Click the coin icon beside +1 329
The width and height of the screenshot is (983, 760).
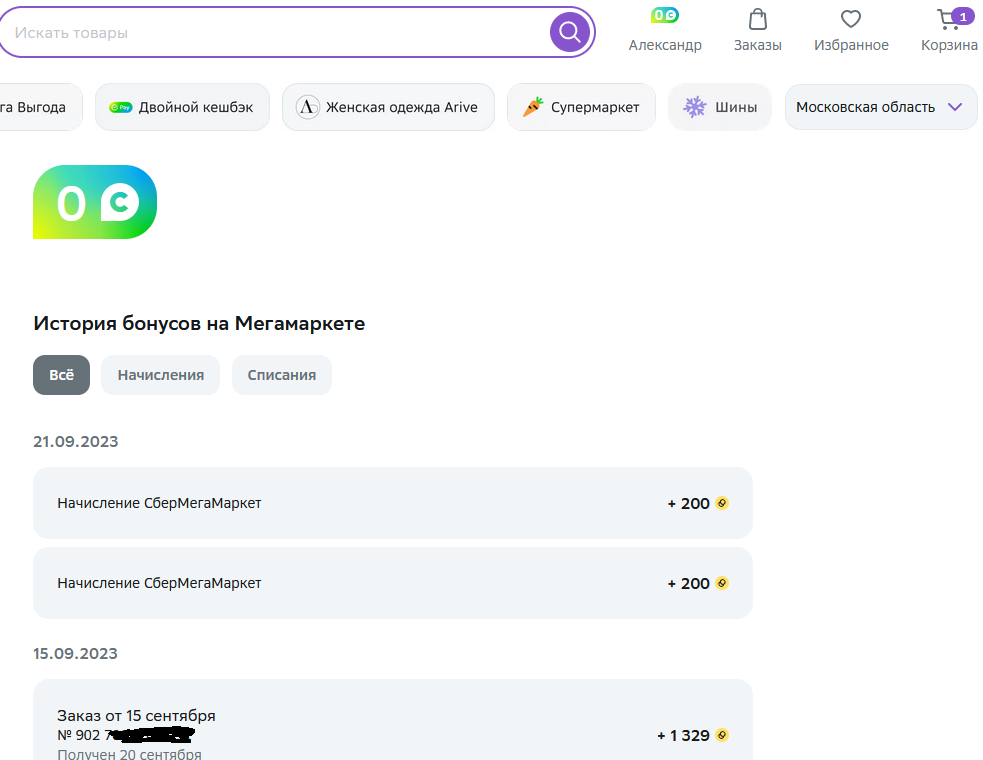722,735
